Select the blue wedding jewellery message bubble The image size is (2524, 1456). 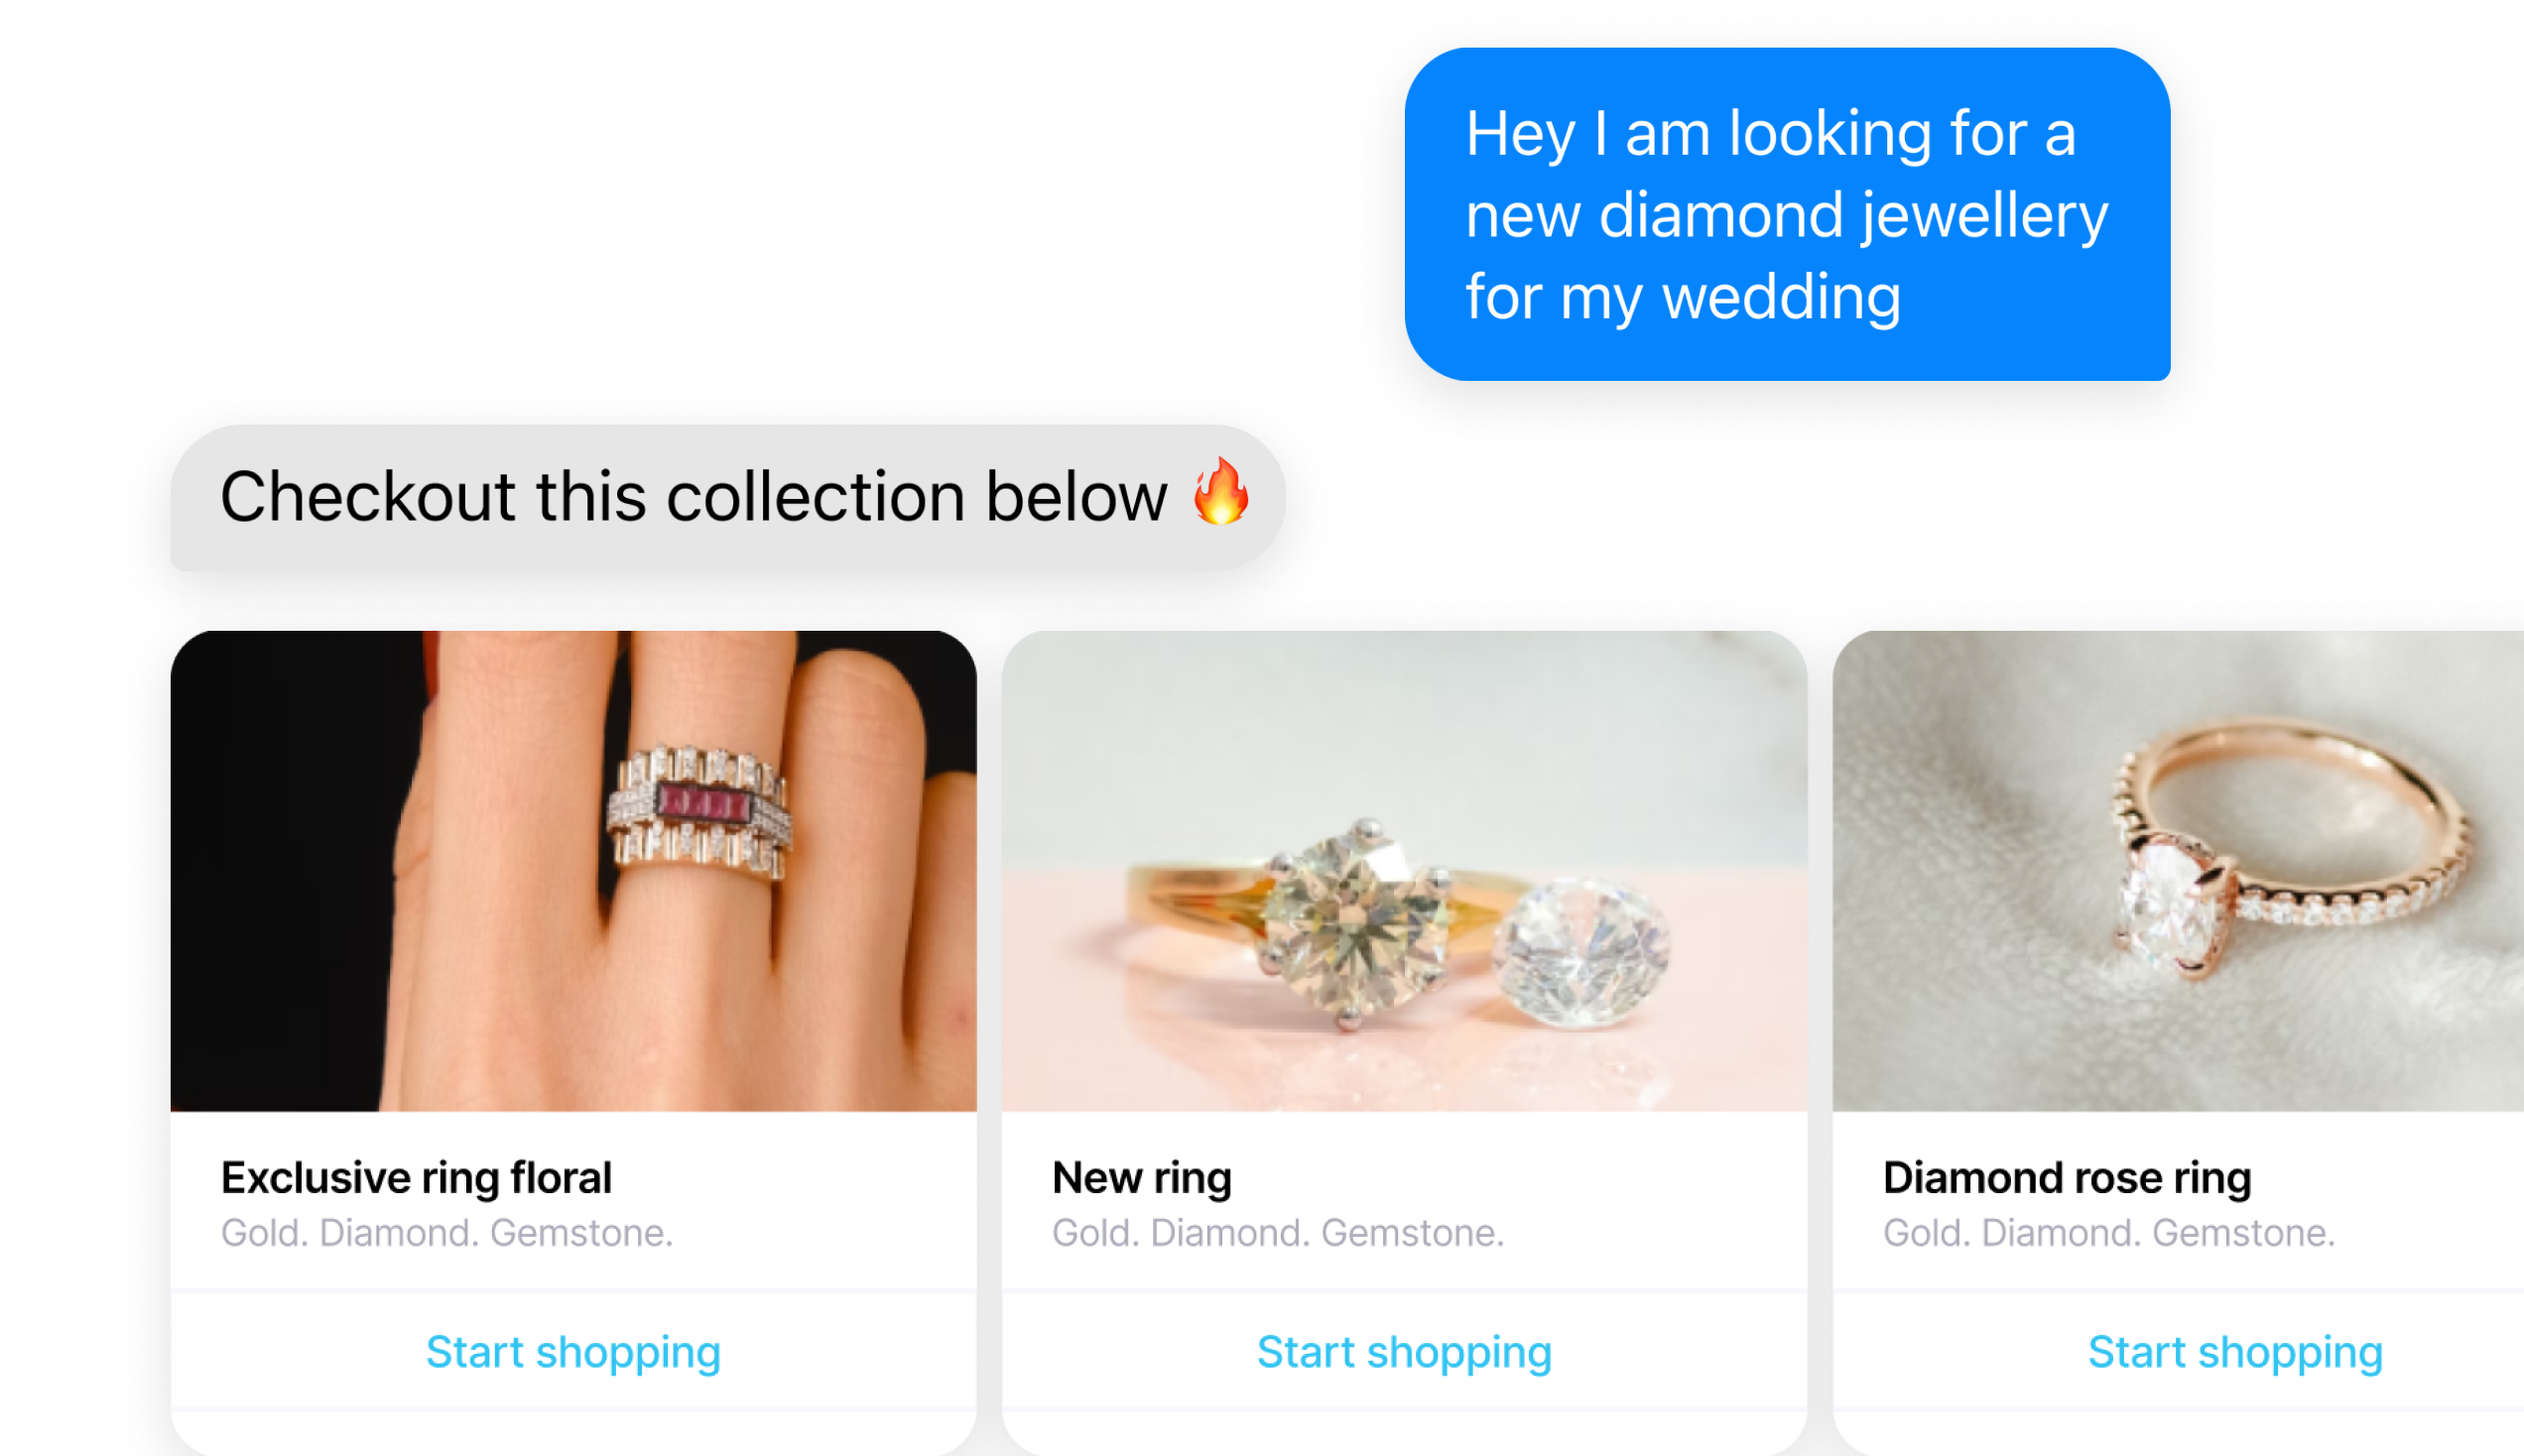click(x=1787, y=214)
